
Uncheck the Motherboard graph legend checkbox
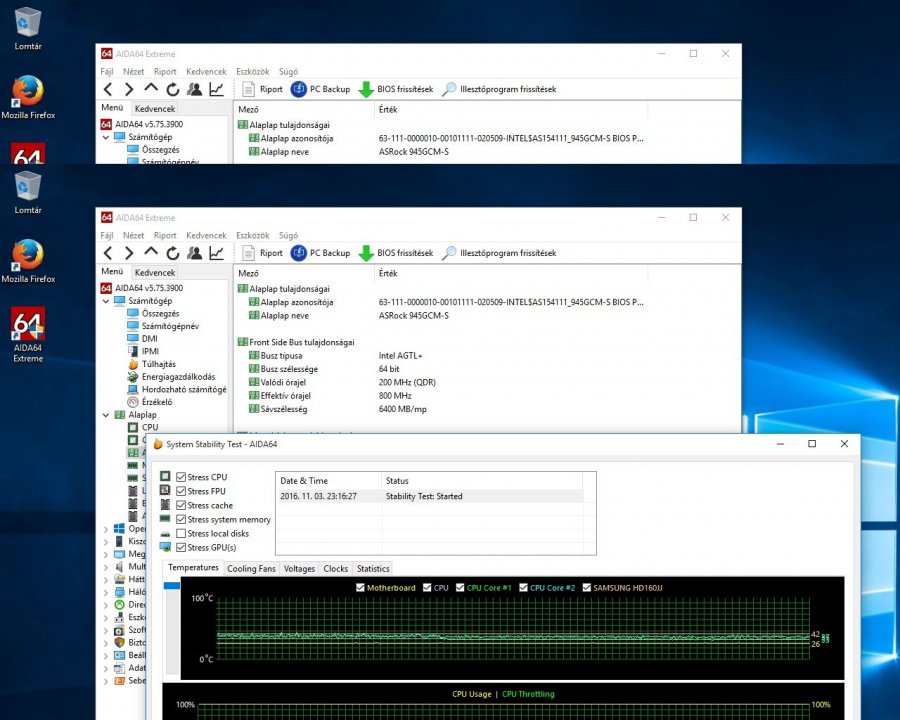tap(360, 587)
